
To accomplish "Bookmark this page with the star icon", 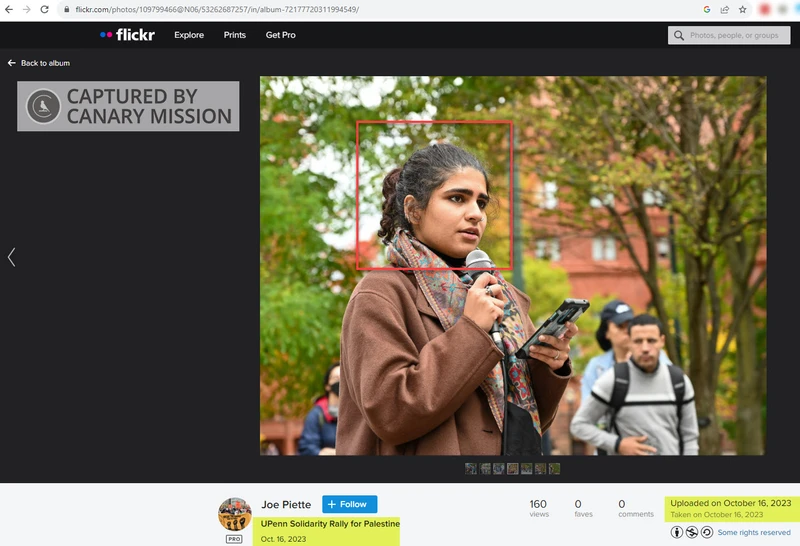I will [742, 9].
